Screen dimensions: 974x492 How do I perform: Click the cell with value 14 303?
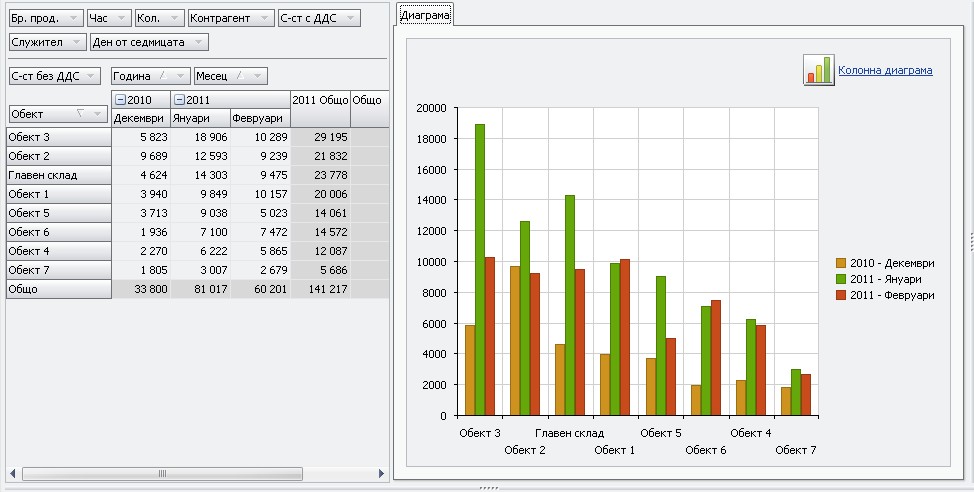(200, 175)
